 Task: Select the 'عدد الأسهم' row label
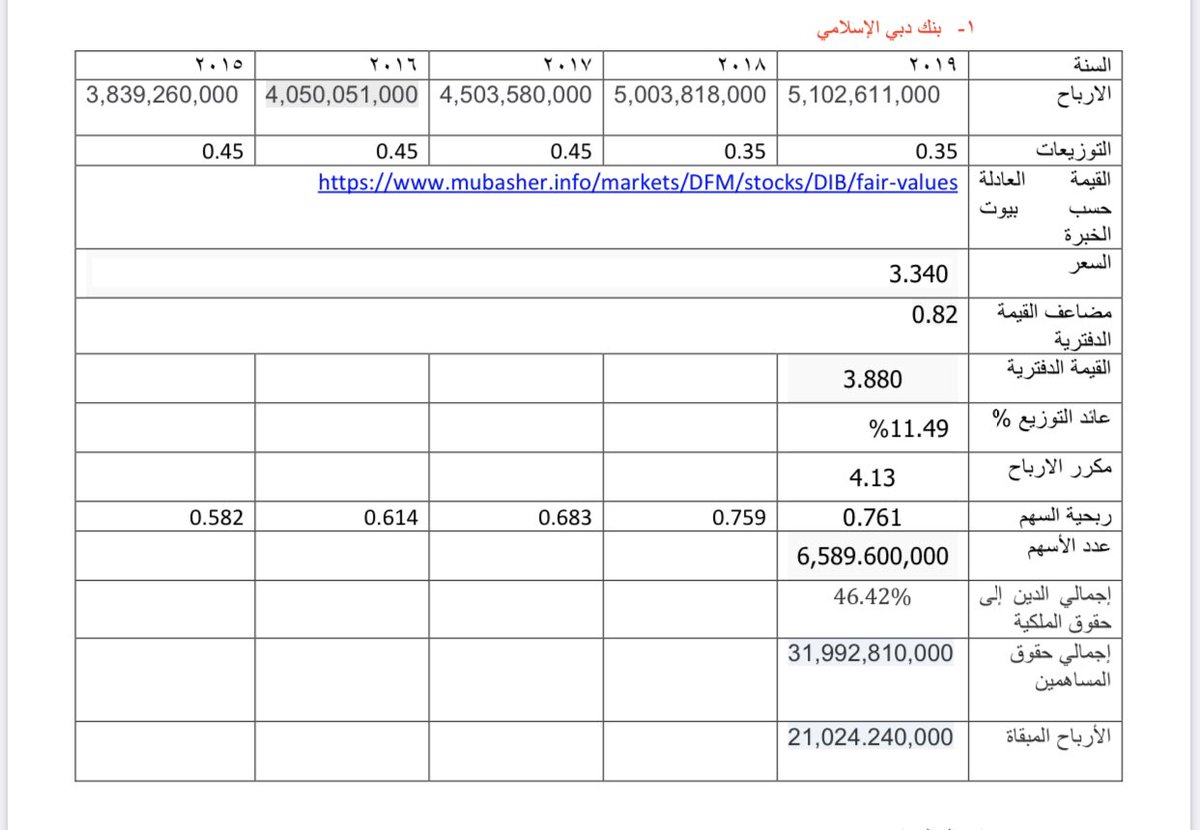(1068, 546)
